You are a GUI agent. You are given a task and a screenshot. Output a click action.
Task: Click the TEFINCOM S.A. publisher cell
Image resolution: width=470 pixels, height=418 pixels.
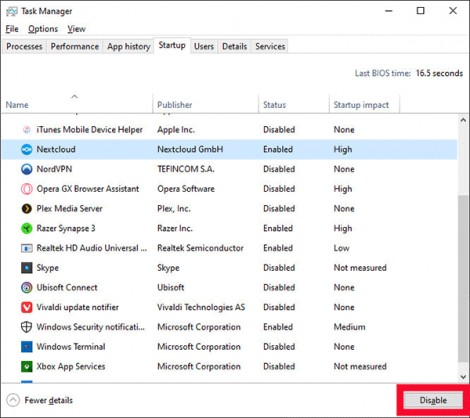click(x=186, y=169)
